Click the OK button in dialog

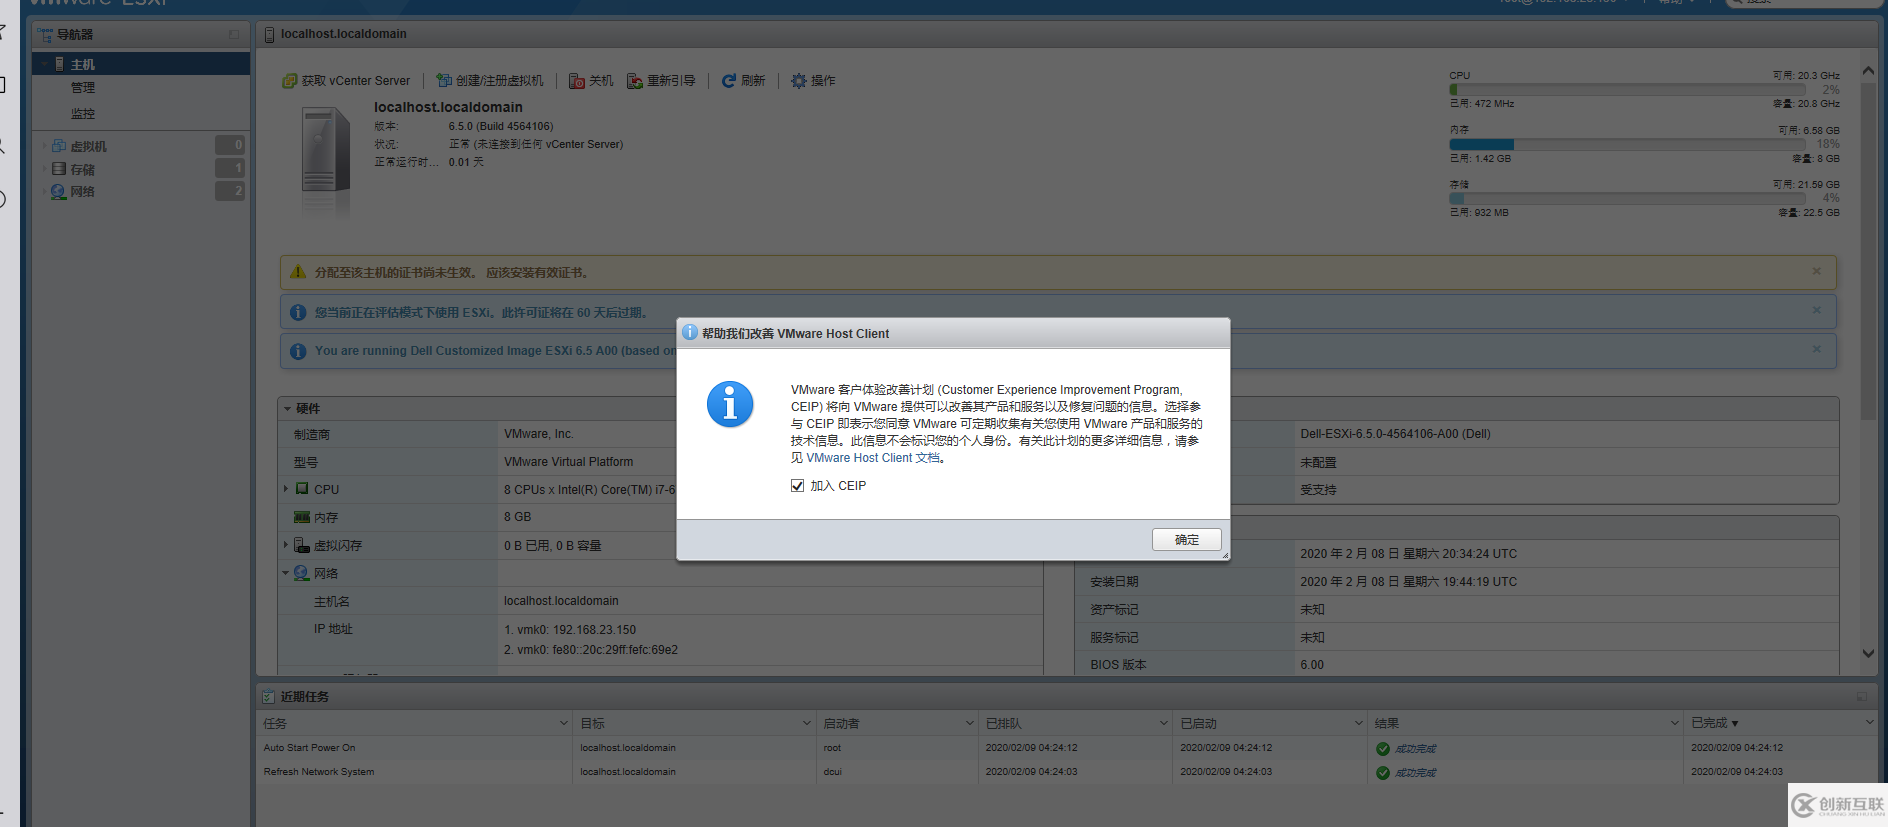click(x=1186, y=539)
